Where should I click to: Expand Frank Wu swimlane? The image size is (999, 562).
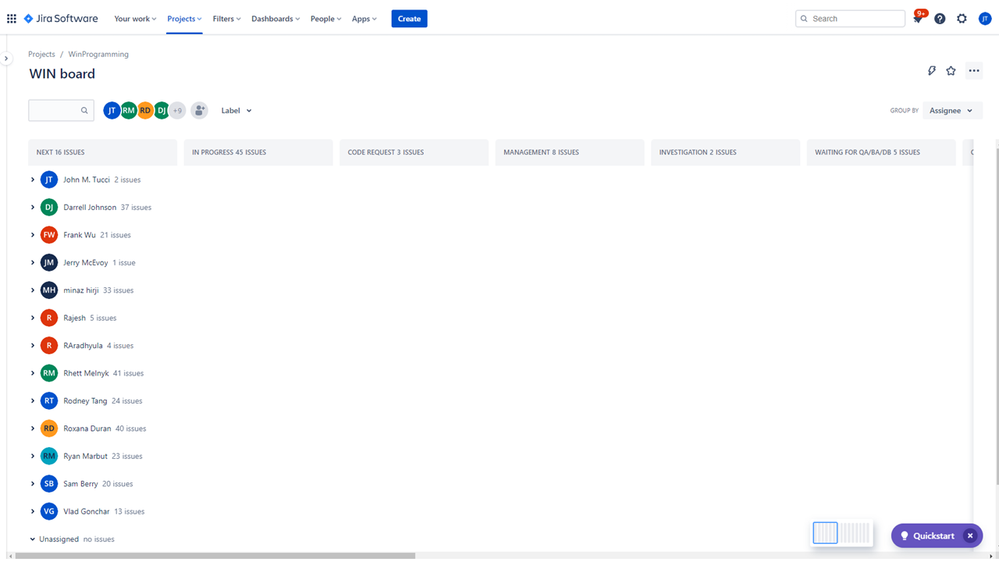click(x=32, y=234)
